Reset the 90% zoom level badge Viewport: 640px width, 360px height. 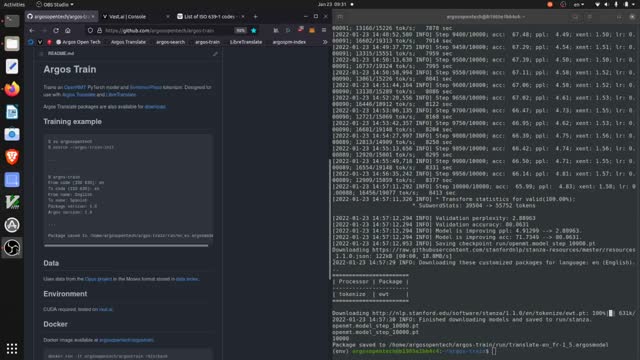pos(241,30)
